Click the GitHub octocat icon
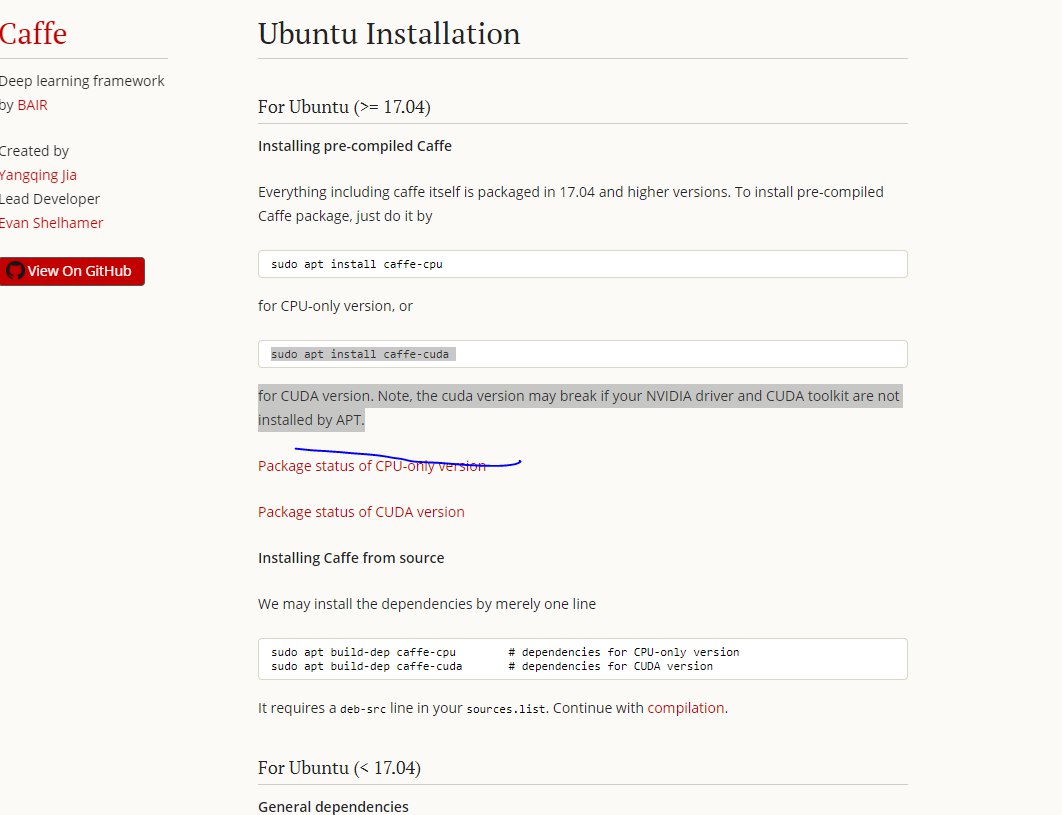 tap(15, 271)
